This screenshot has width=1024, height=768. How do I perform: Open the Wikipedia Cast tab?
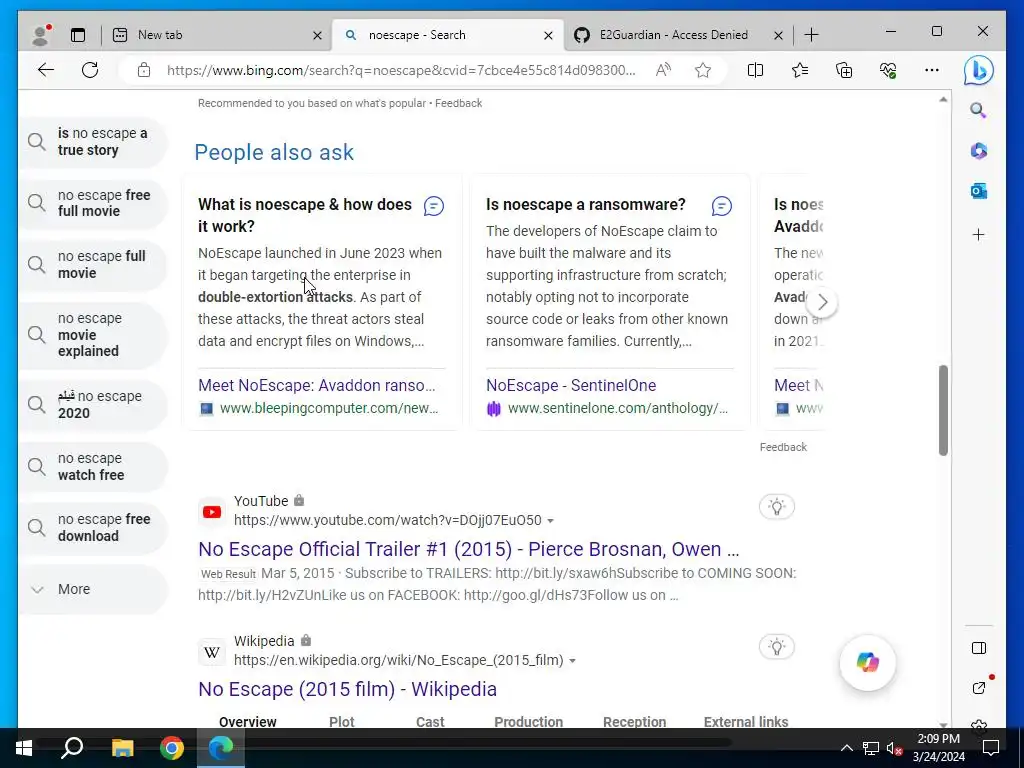(430, 722)
